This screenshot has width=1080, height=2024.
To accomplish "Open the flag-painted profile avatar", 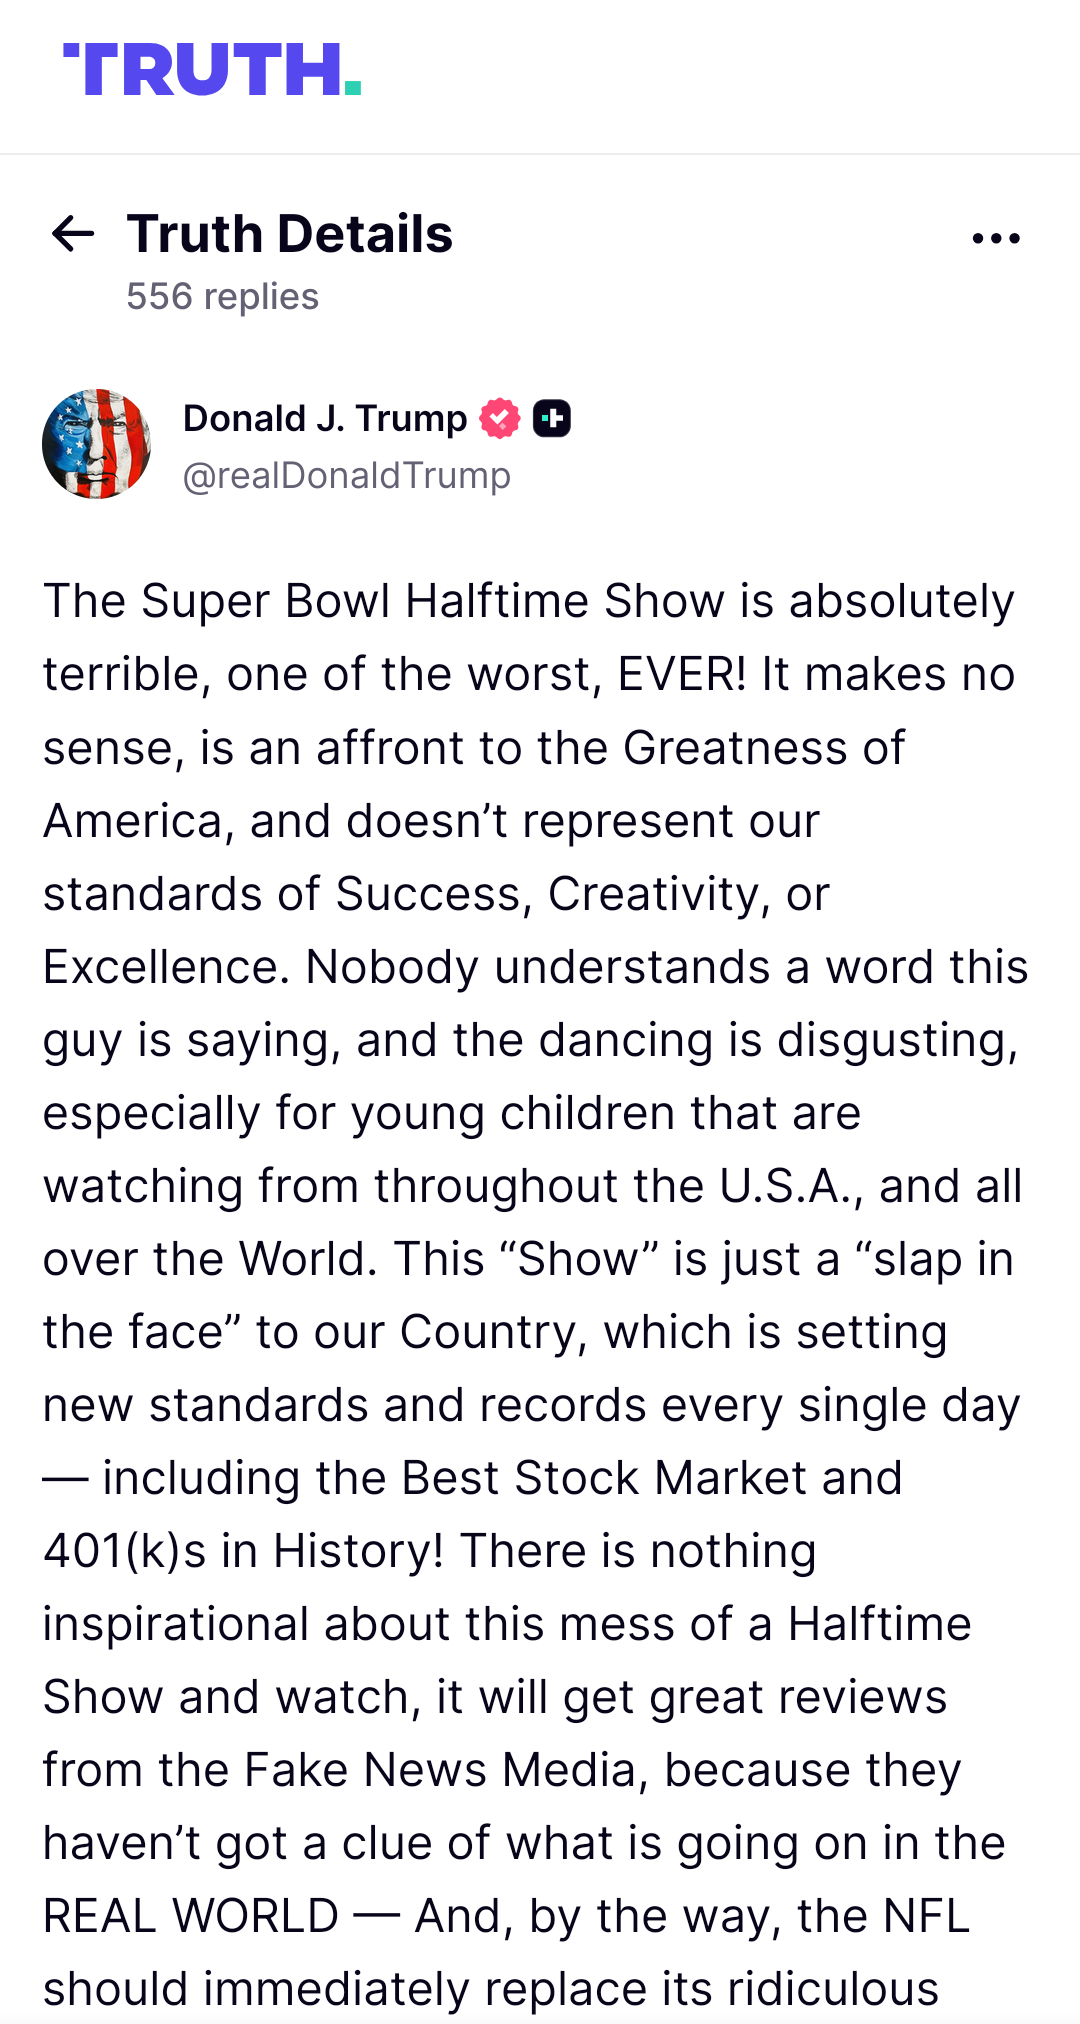I will [x=97, y=444].
